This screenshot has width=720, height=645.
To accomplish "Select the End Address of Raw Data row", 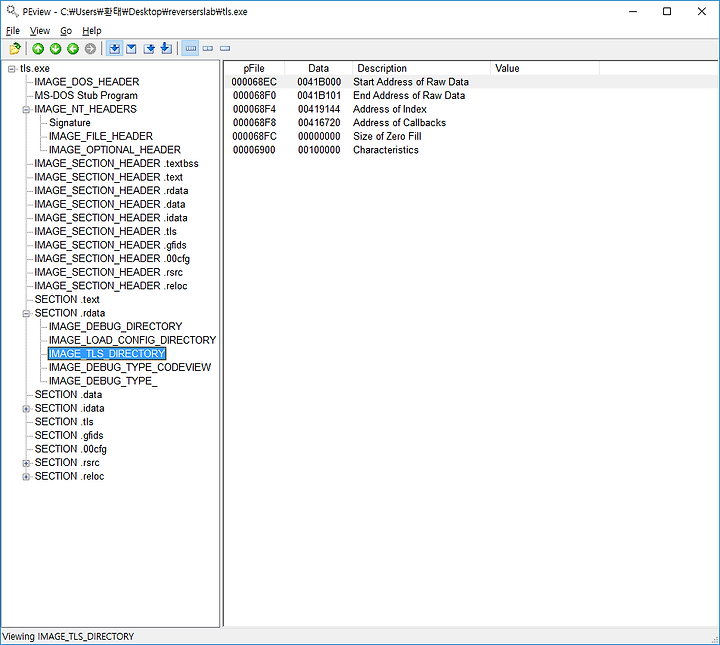I will (x=471, y=95).
